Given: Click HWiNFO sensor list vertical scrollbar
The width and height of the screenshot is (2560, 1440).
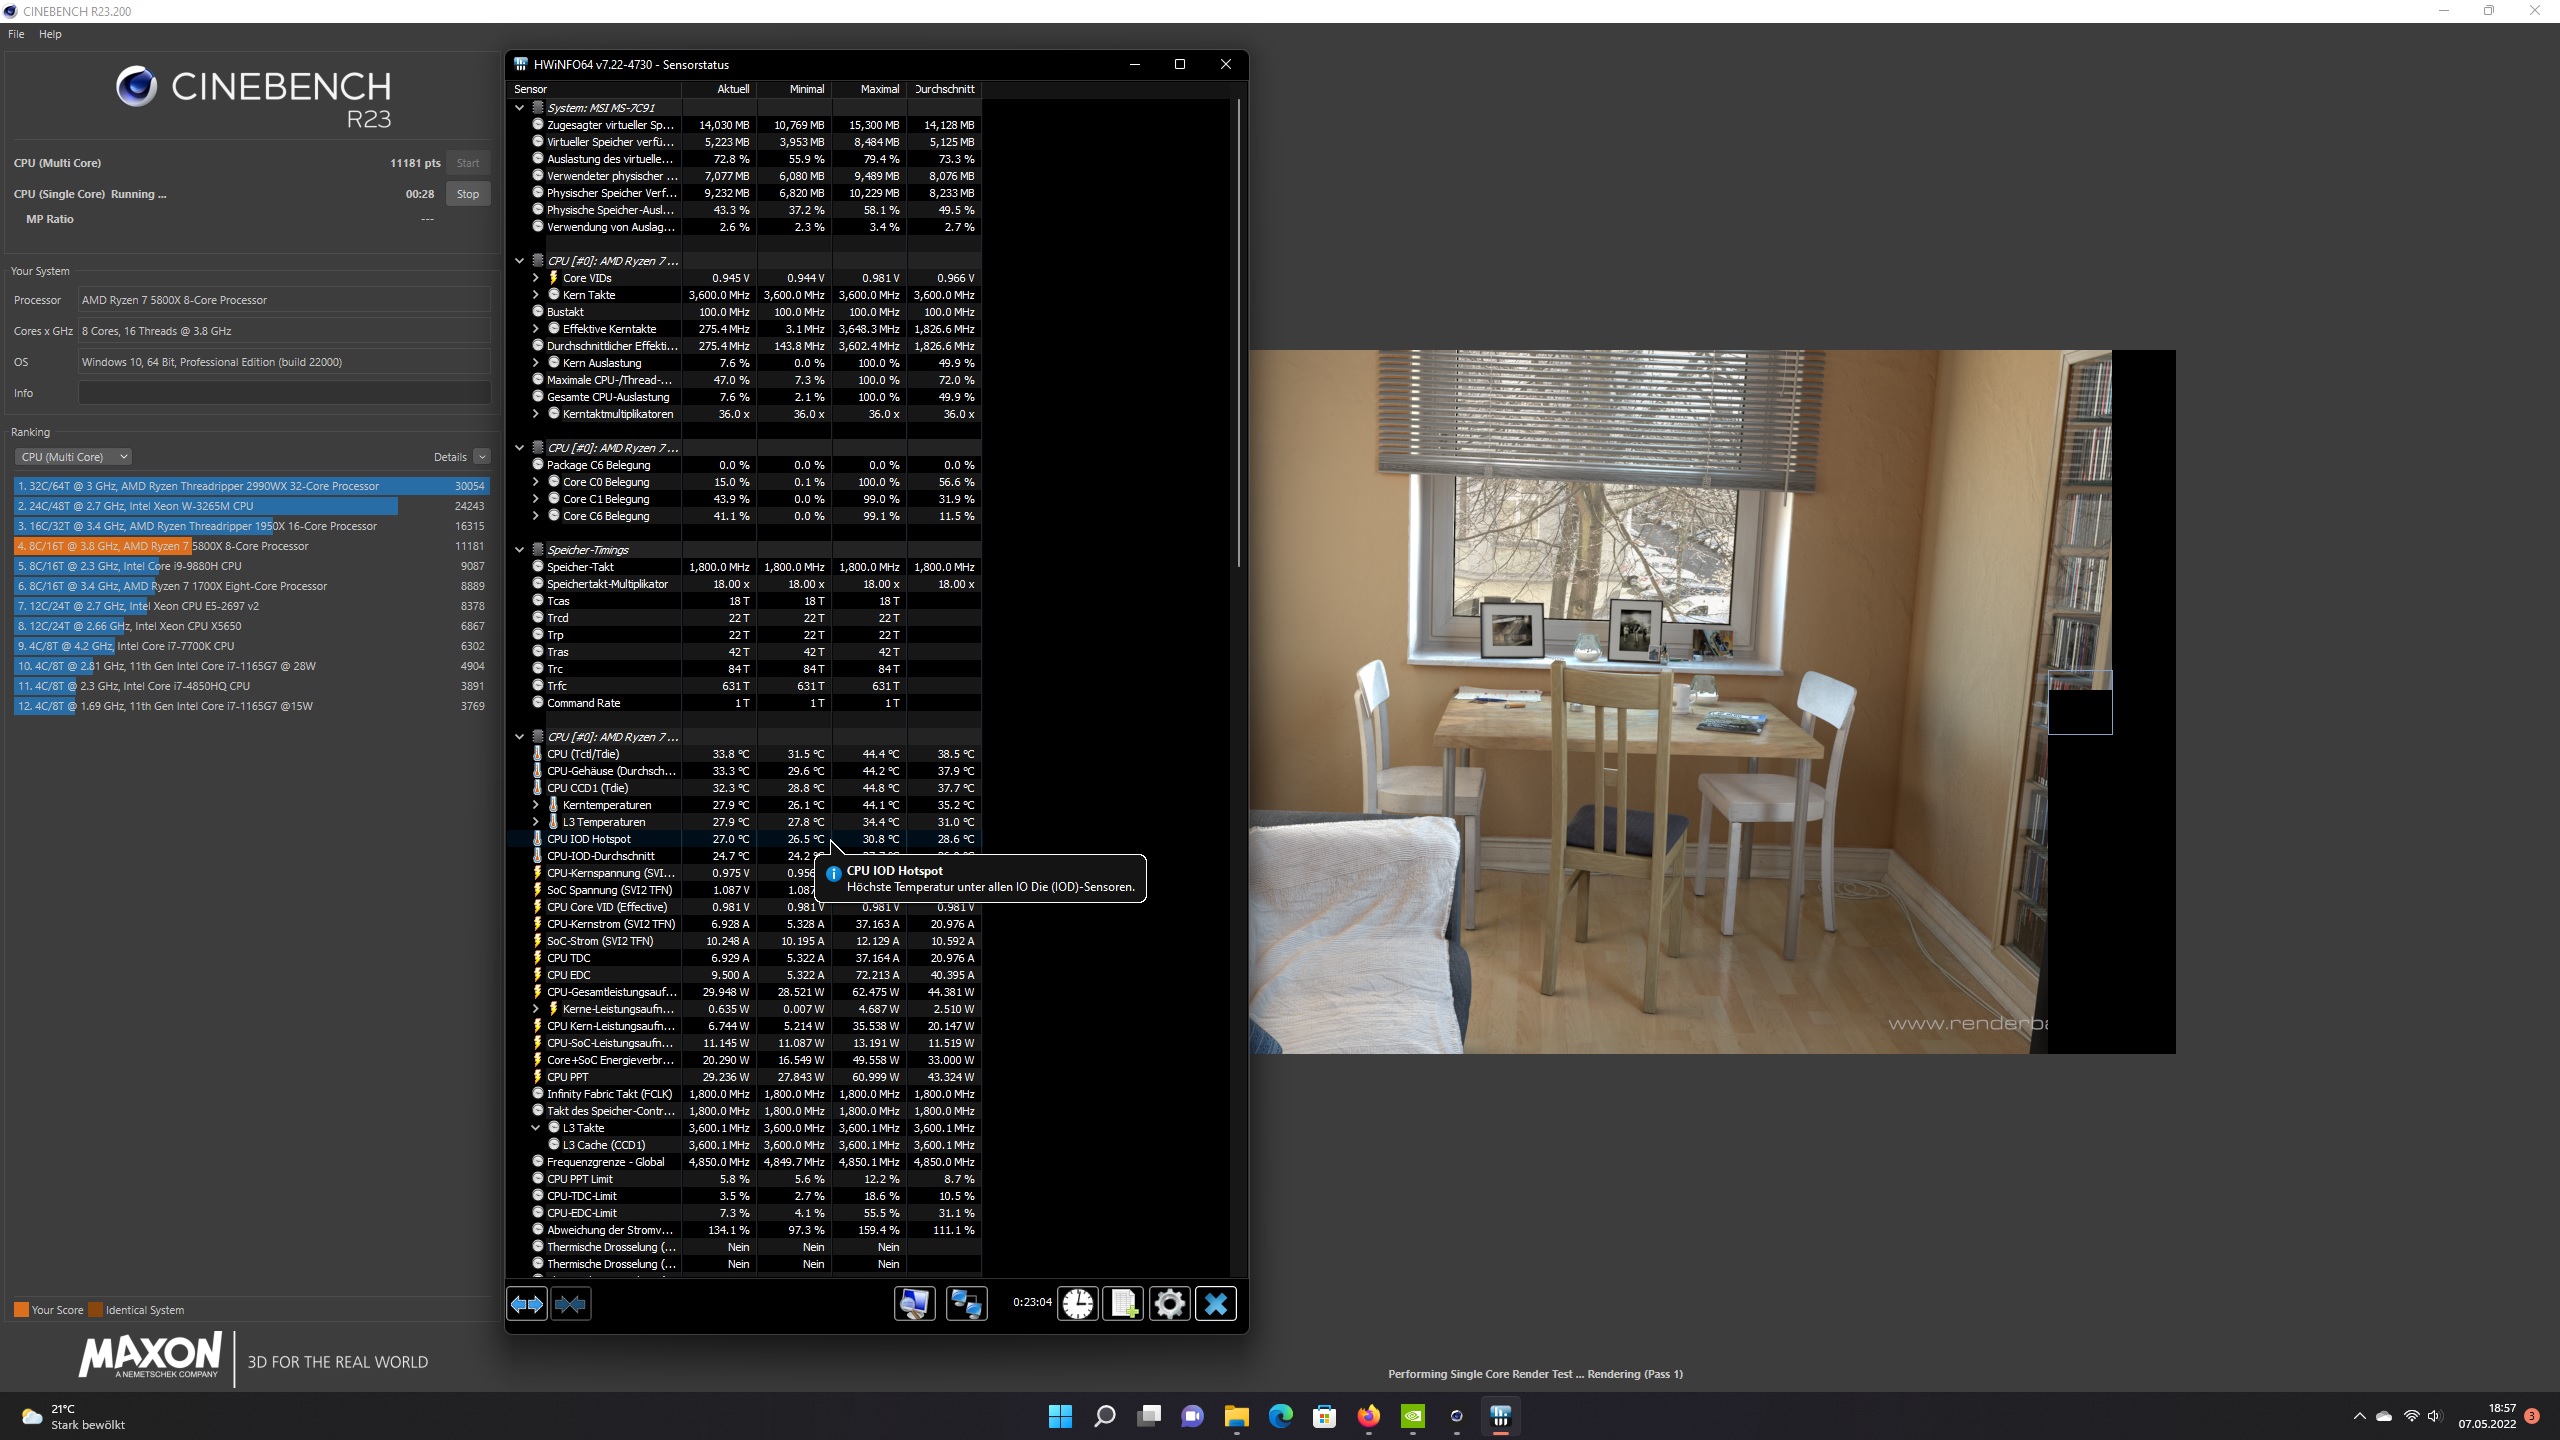Looking at the screenshot, I should pyautogui.click(x=1238, y=330).
